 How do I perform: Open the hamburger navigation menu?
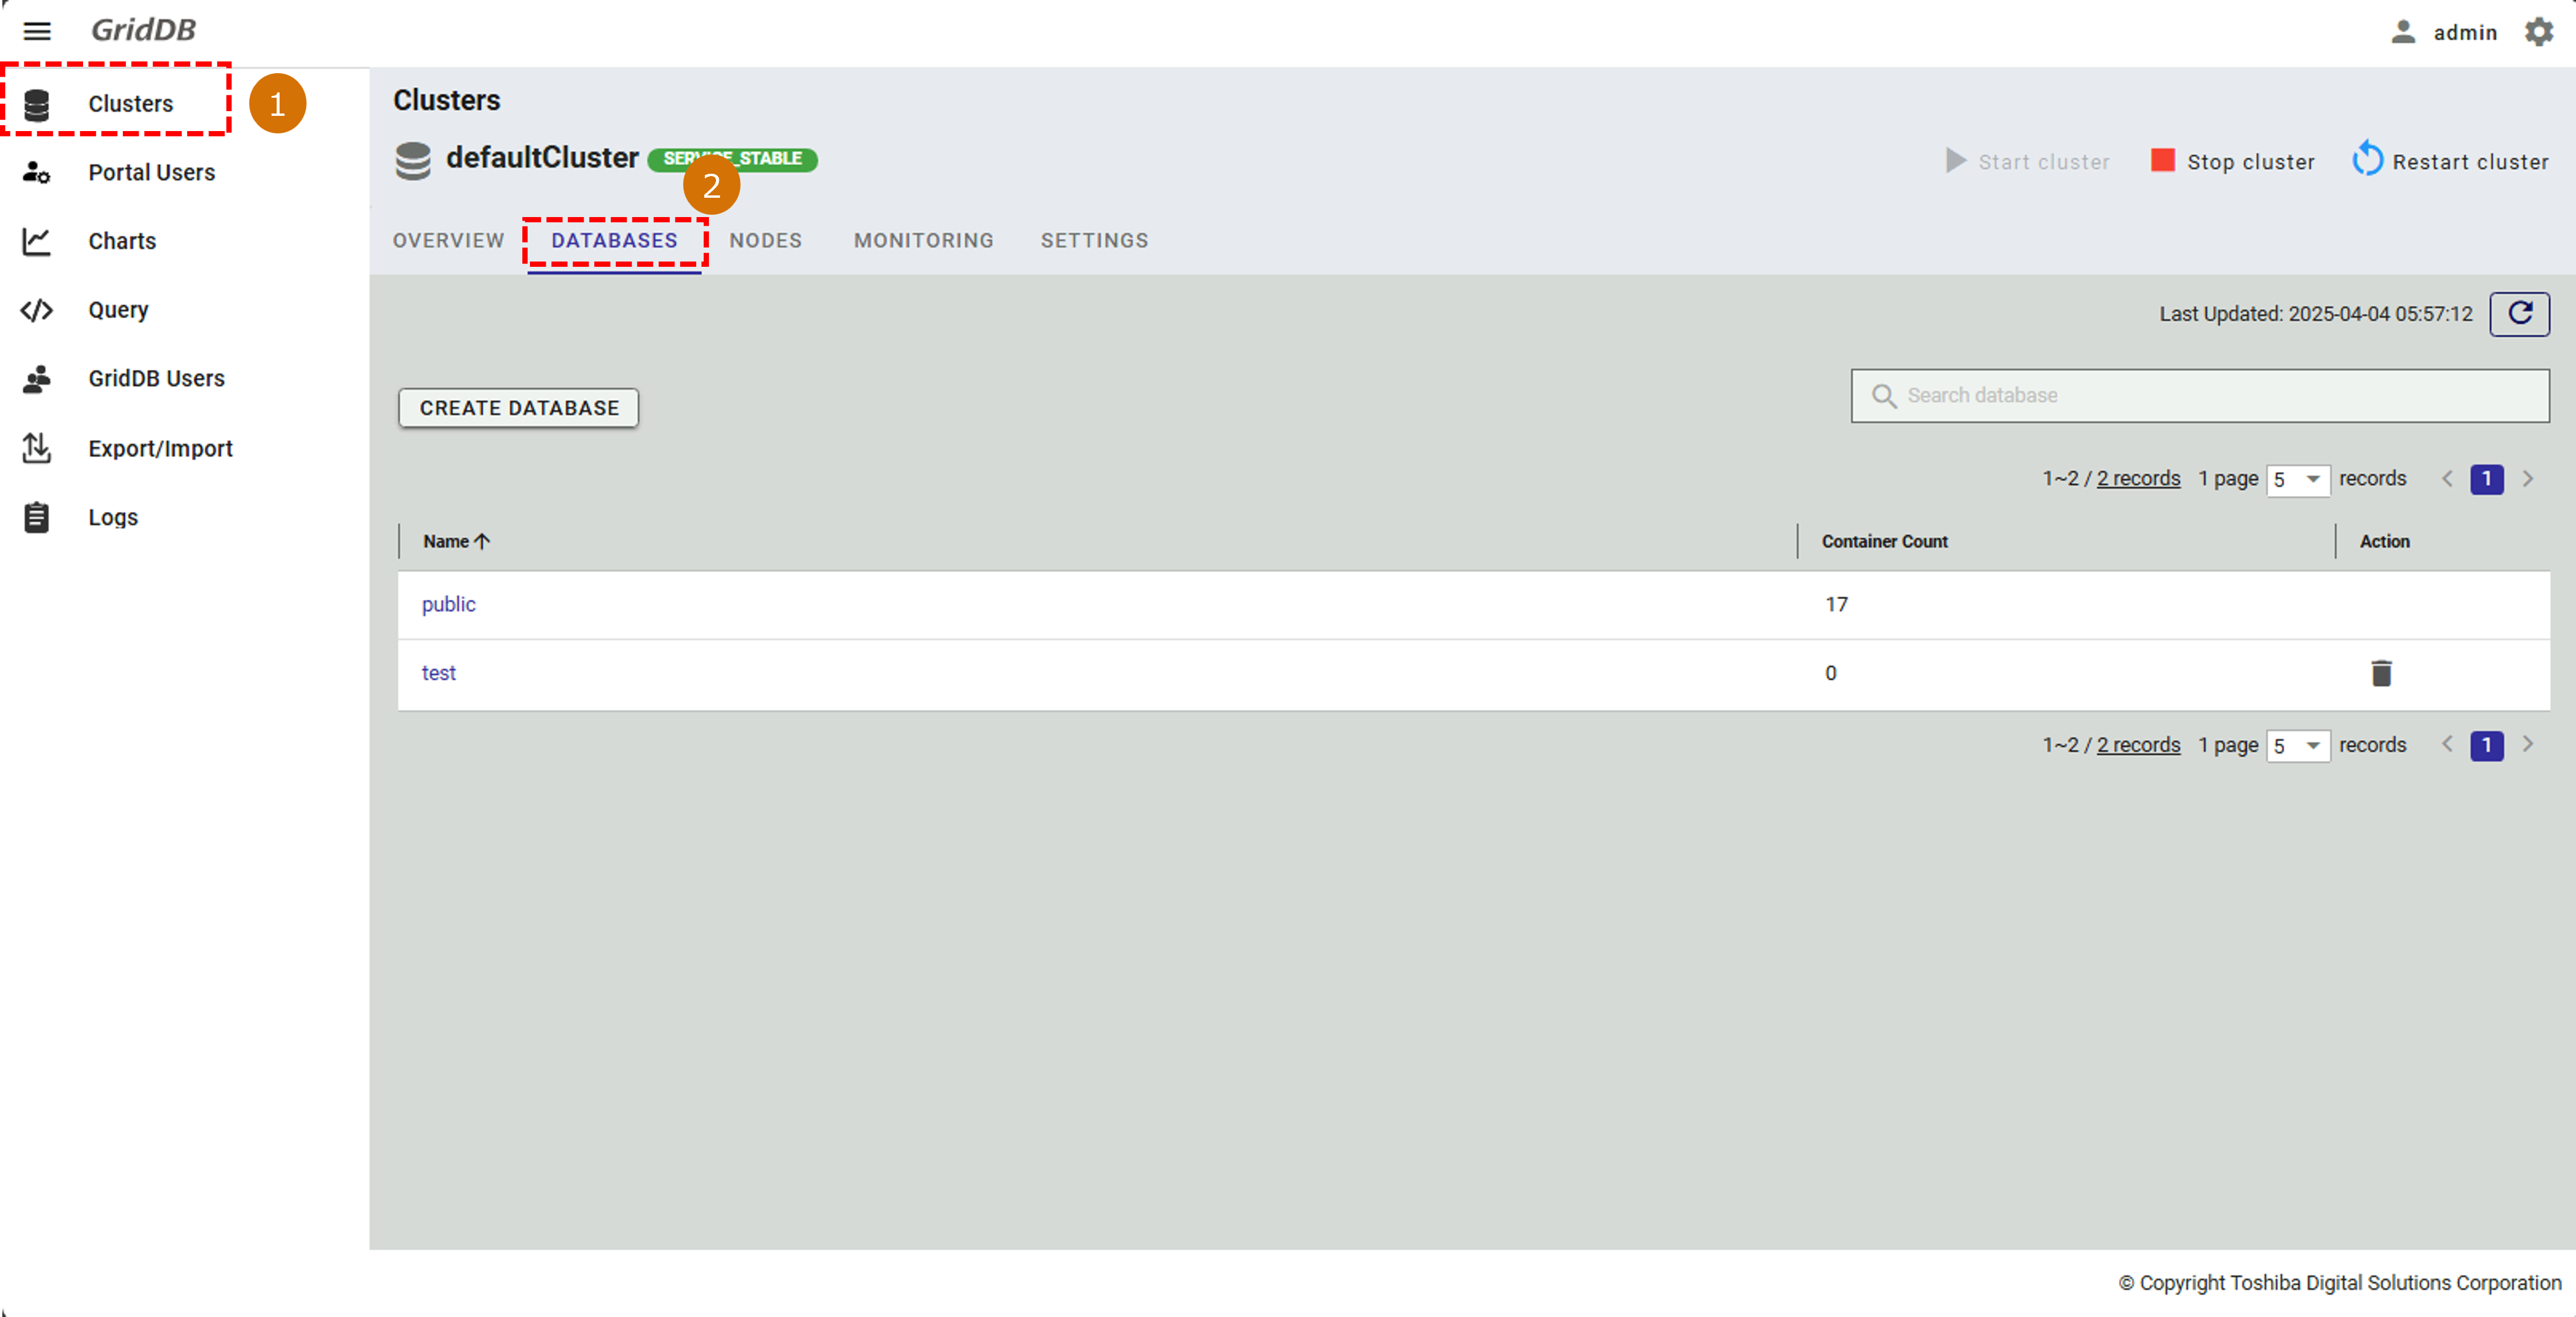[37, 31]
